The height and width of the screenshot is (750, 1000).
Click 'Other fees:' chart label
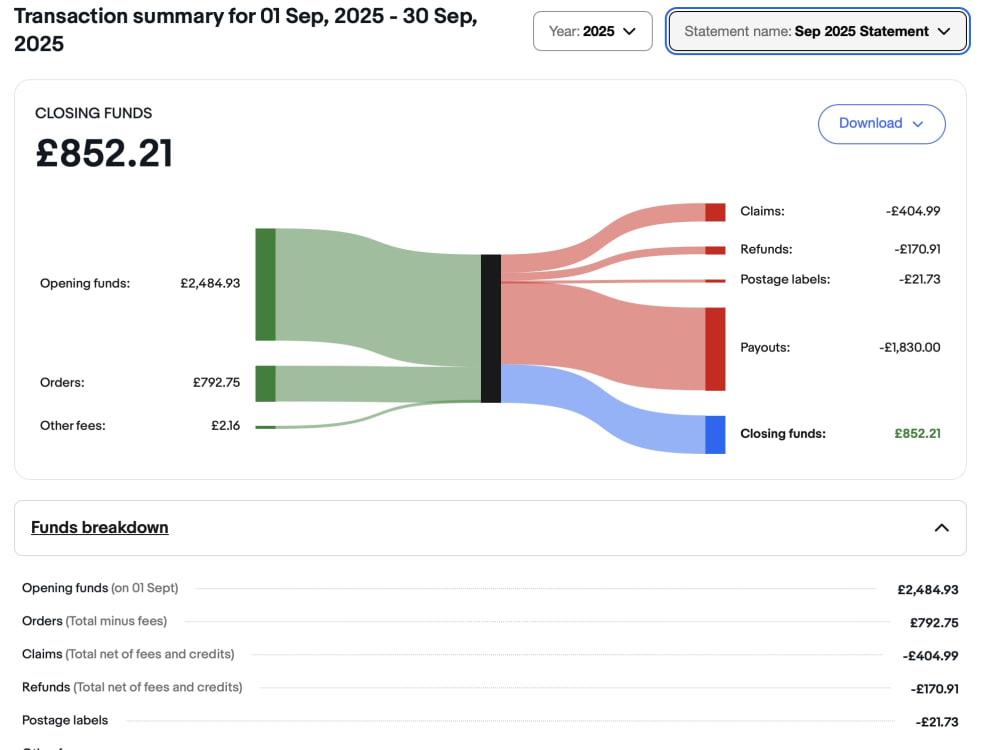pyautogui.click(x=73, y=425)
